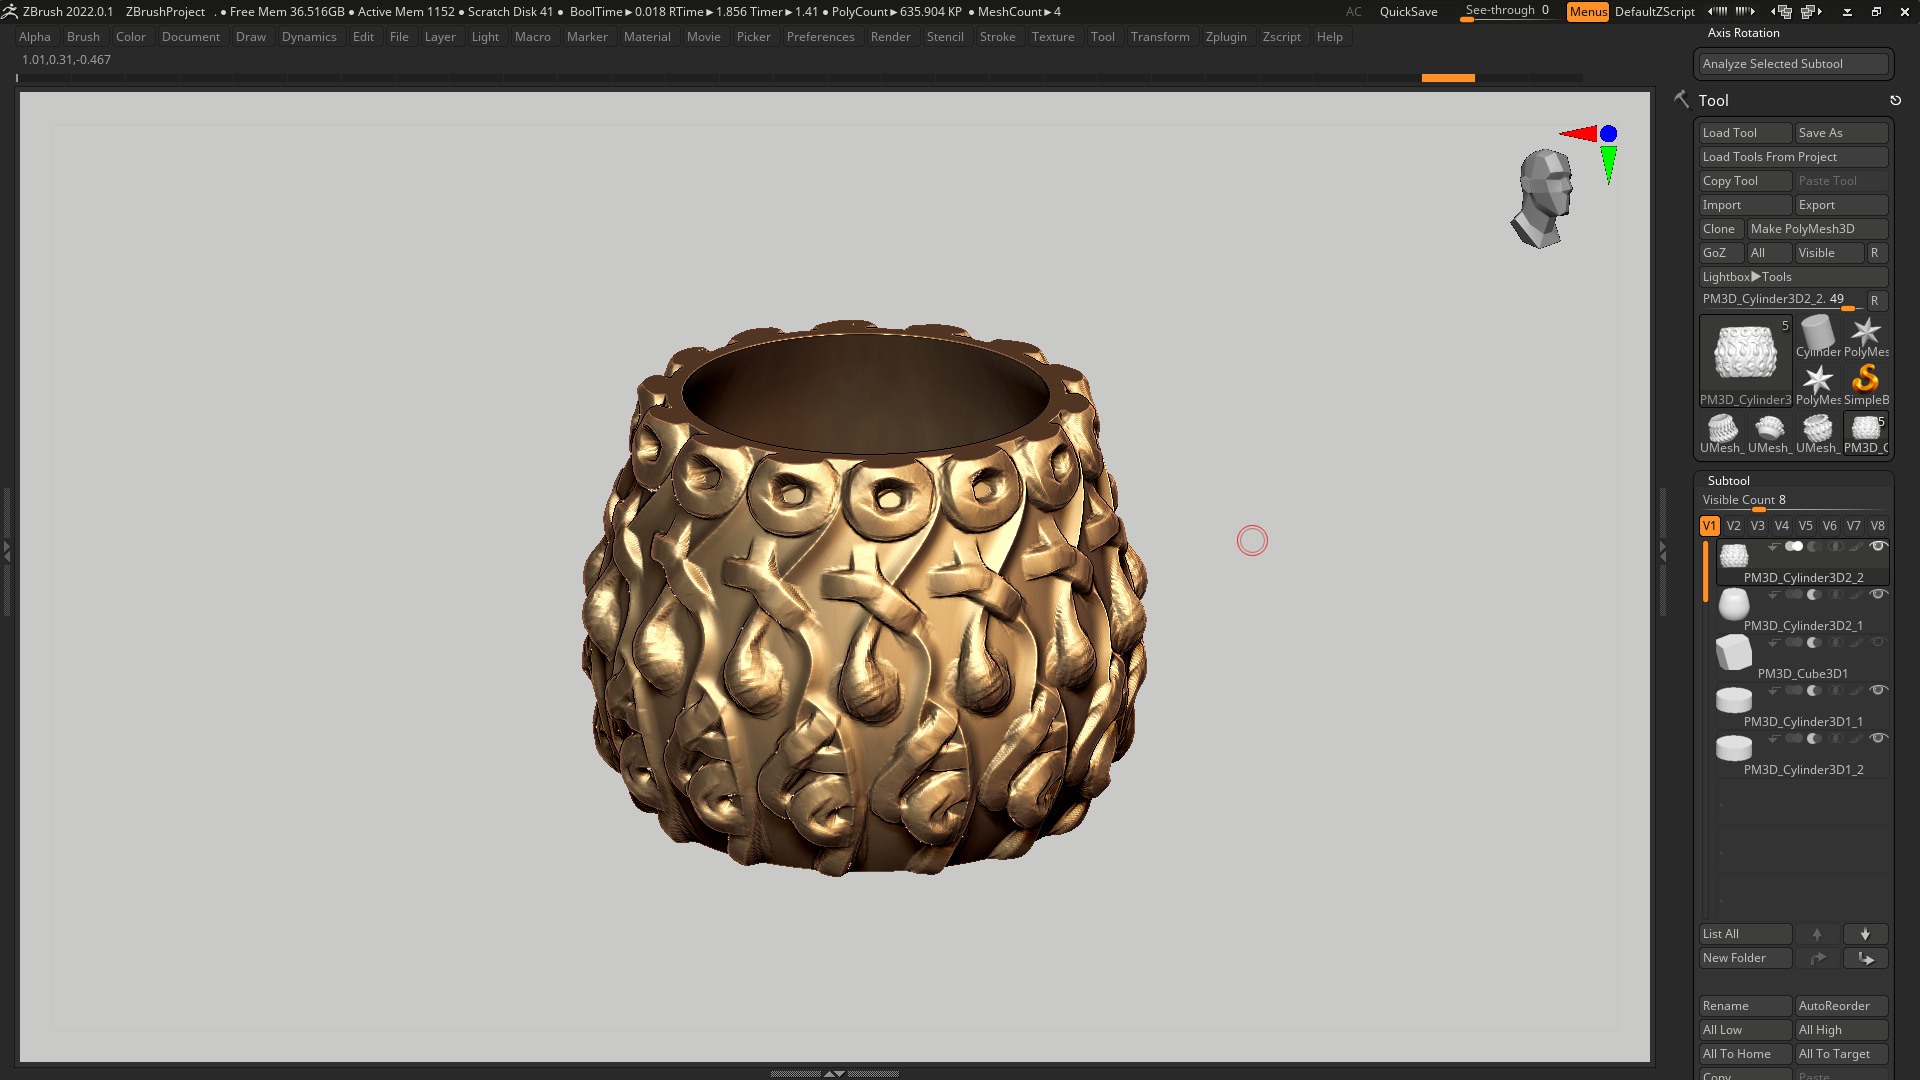This screenshot has height=1080, width=1920.
Task: Click the small PM3D_C tool thumbnail
Action: coord(1866,433)
